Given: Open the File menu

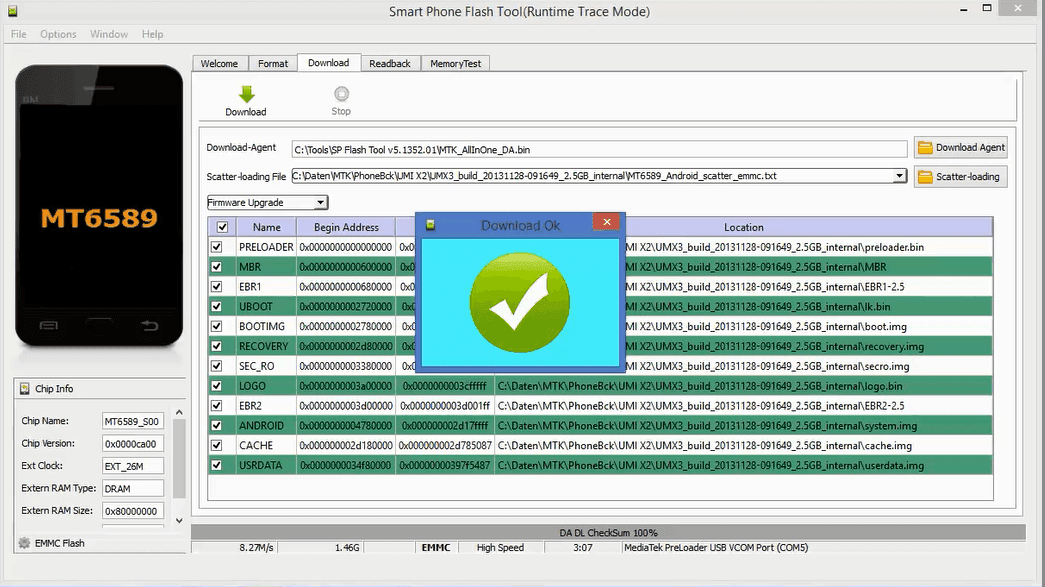Looking at the screenshot, I should (x=19, y=34).
